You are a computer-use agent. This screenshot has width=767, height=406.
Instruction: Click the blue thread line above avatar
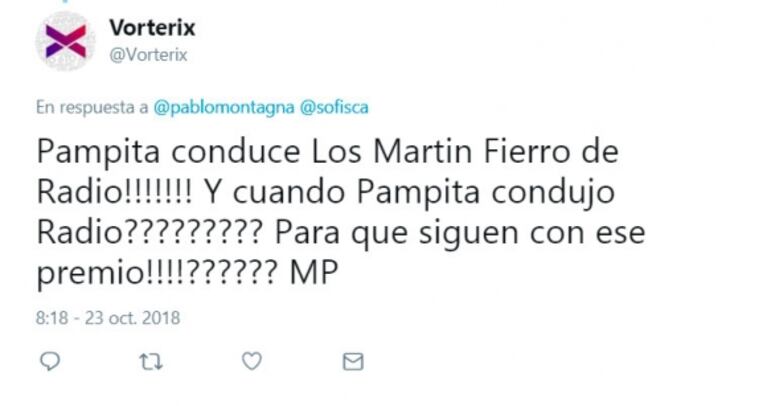click(x=66, y=1)
